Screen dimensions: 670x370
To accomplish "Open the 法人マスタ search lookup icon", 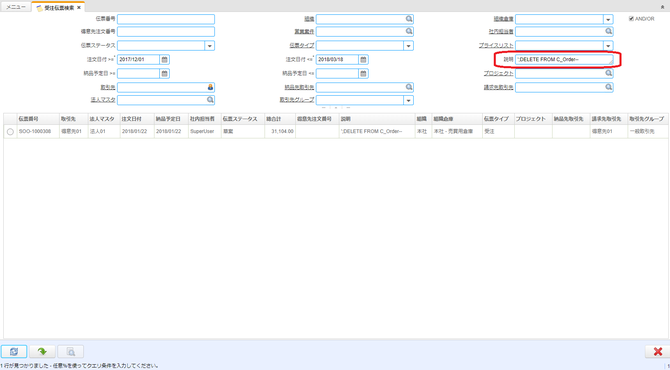I will click(210, 100).
